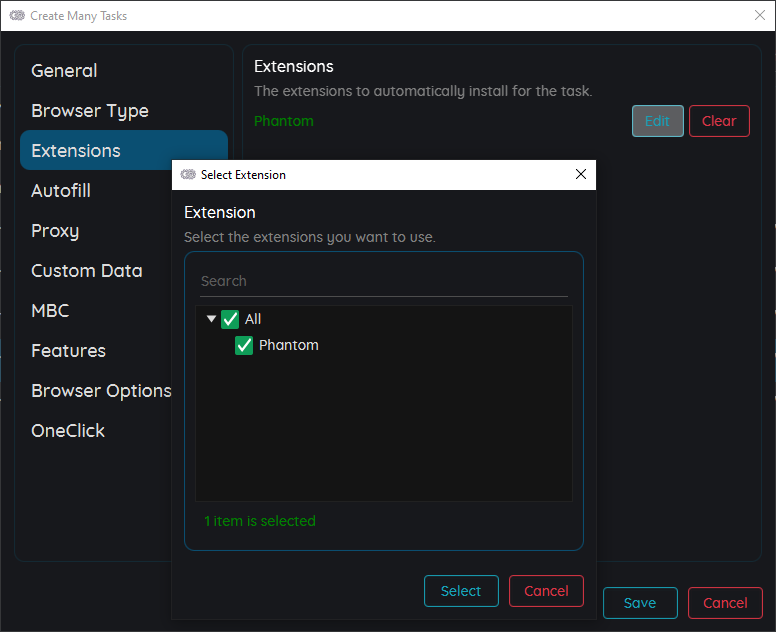Viewport: 776px width, 632px height.
Task: Open the Custom Data section
Action: 96,271
